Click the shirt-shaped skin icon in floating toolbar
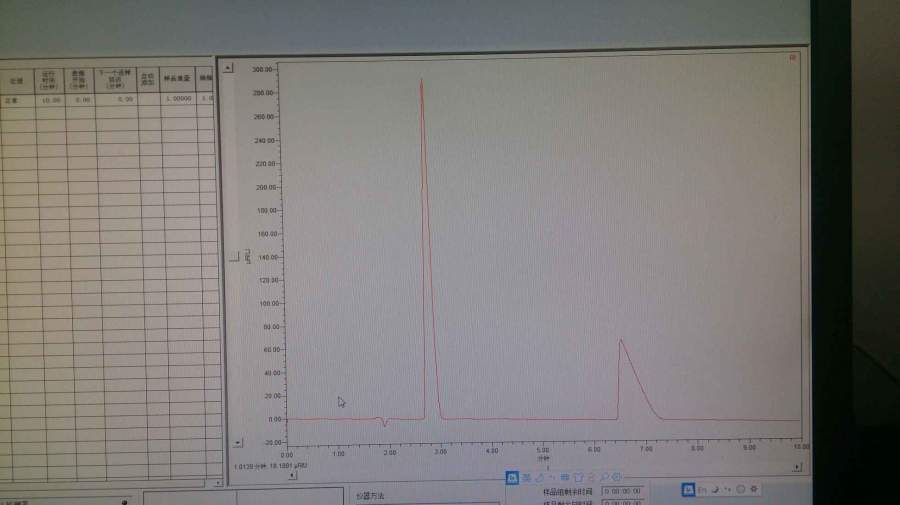Screen dimensions: 900x505 click(x=579, y=477)
